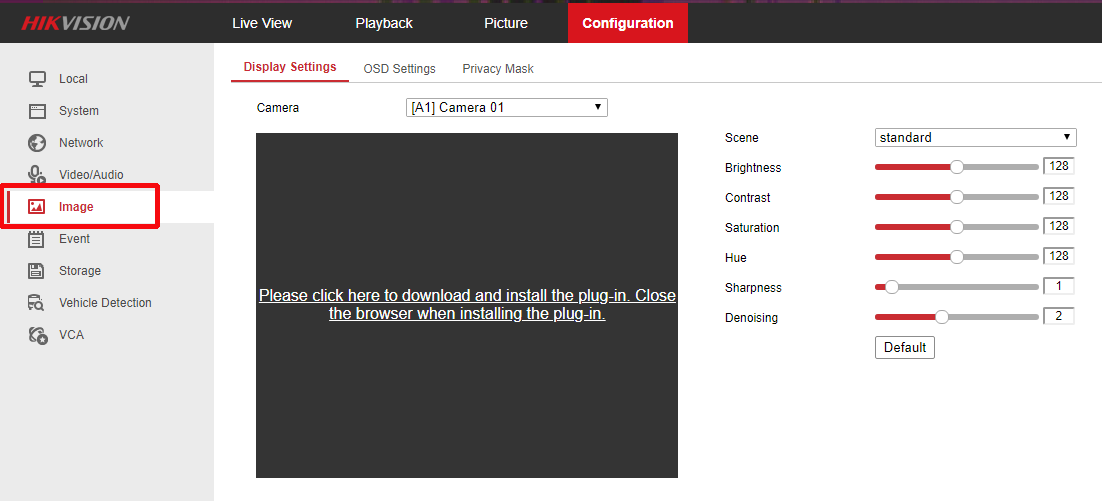Open Local settings in sidebar
The width and height of the screenshot is (1102, 501).
click(x=73, y=79)
